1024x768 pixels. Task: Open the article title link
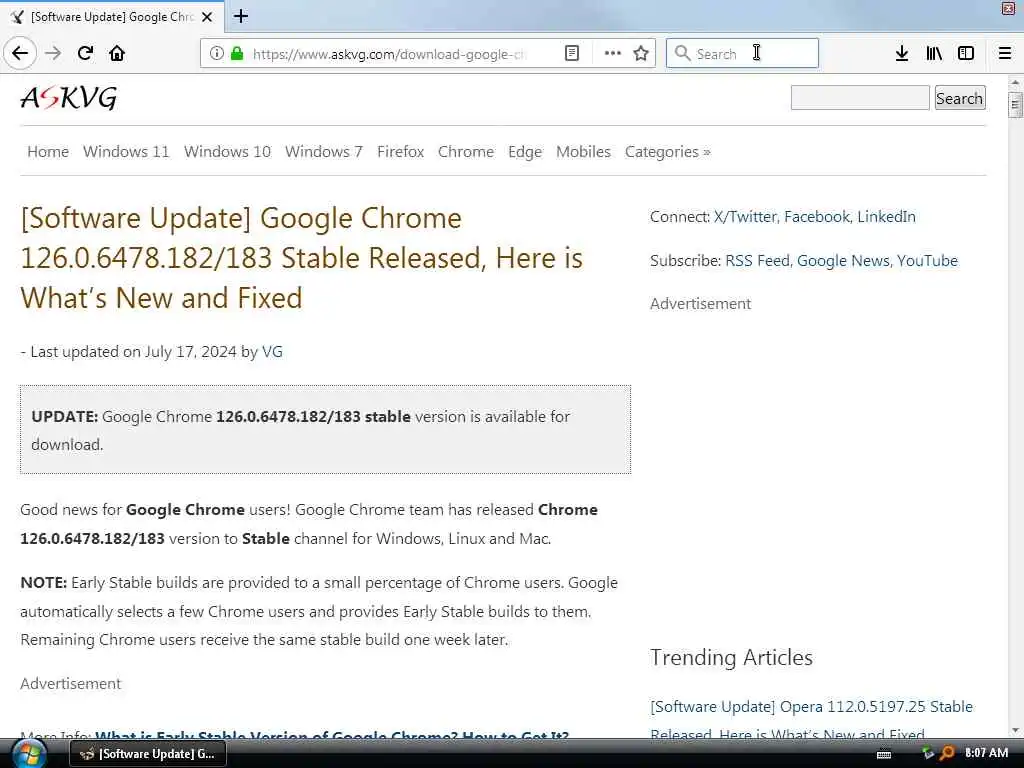(x=301, y=258)
